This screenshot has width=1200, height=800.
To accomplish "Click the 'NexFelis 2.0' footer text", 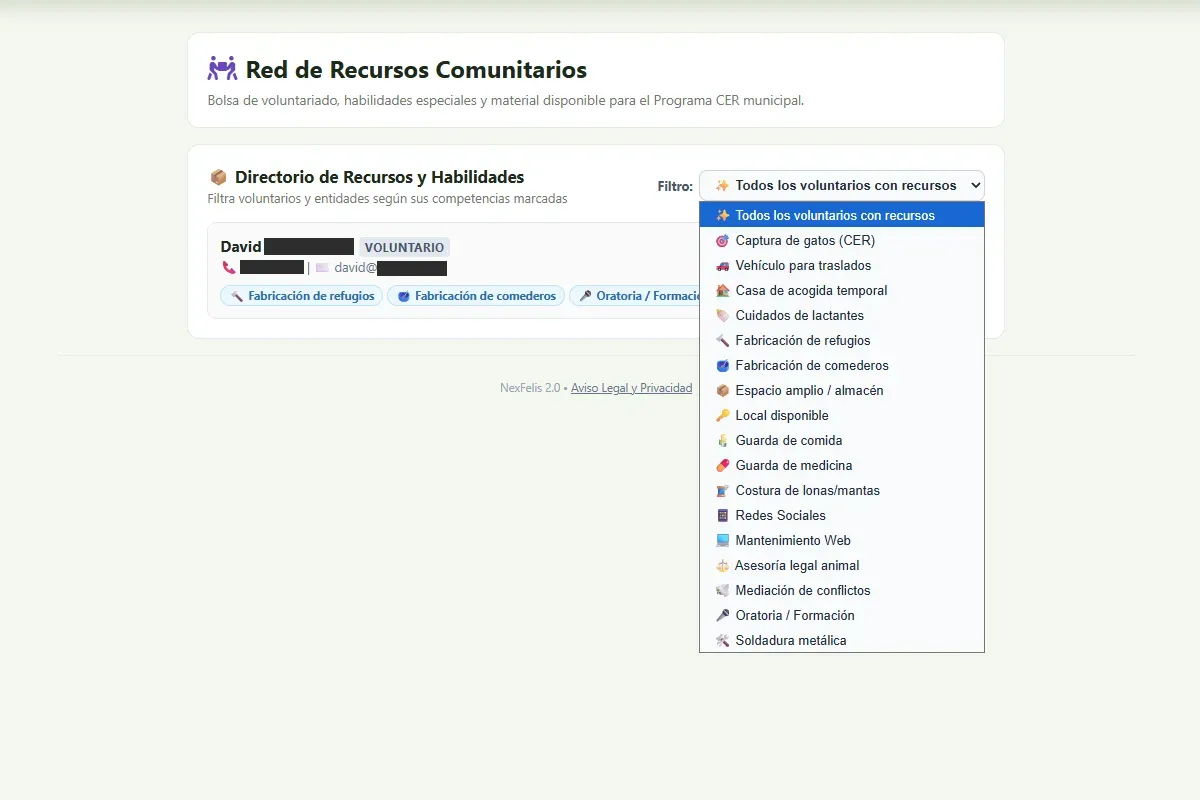I will click(530, 388).
